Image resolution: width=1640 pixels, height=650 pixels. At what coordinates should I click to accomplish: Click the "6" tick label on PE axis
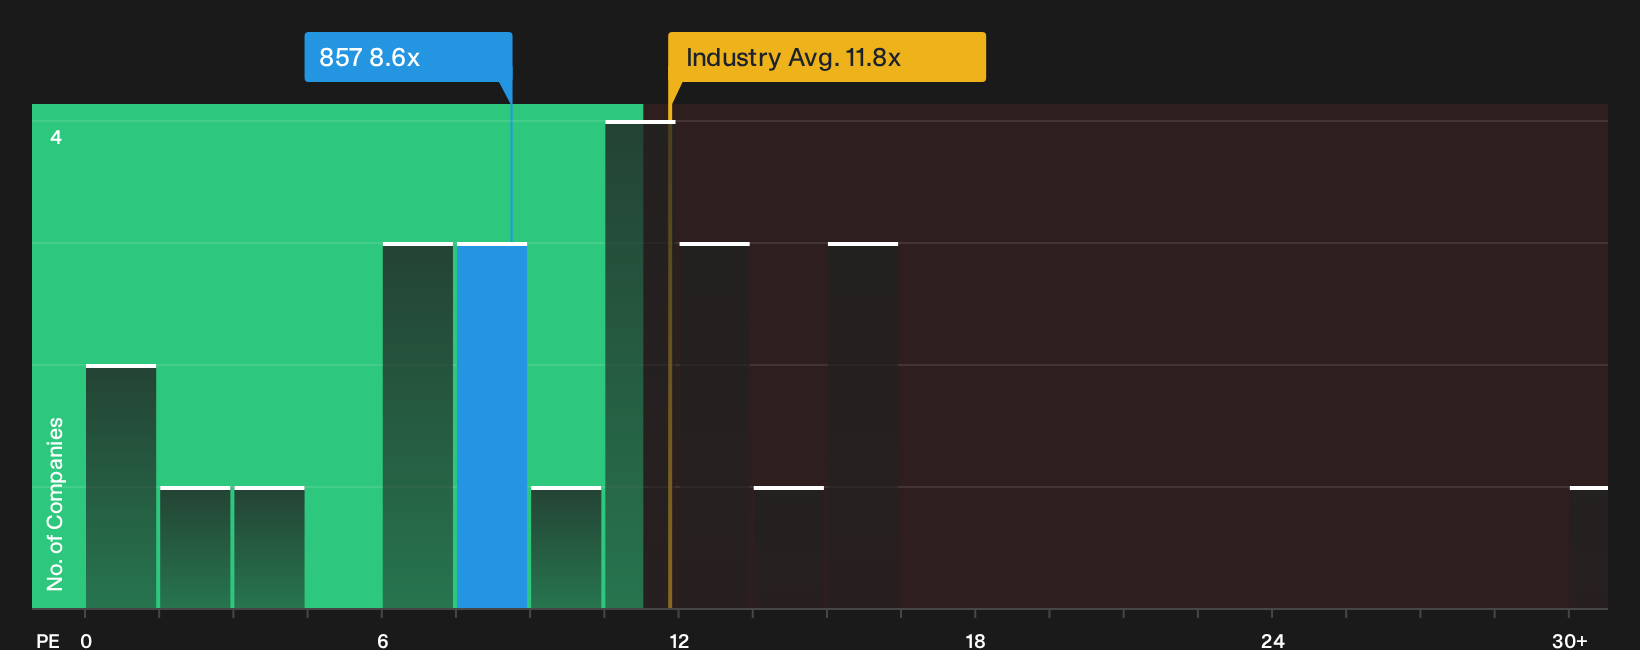[383, 641]
